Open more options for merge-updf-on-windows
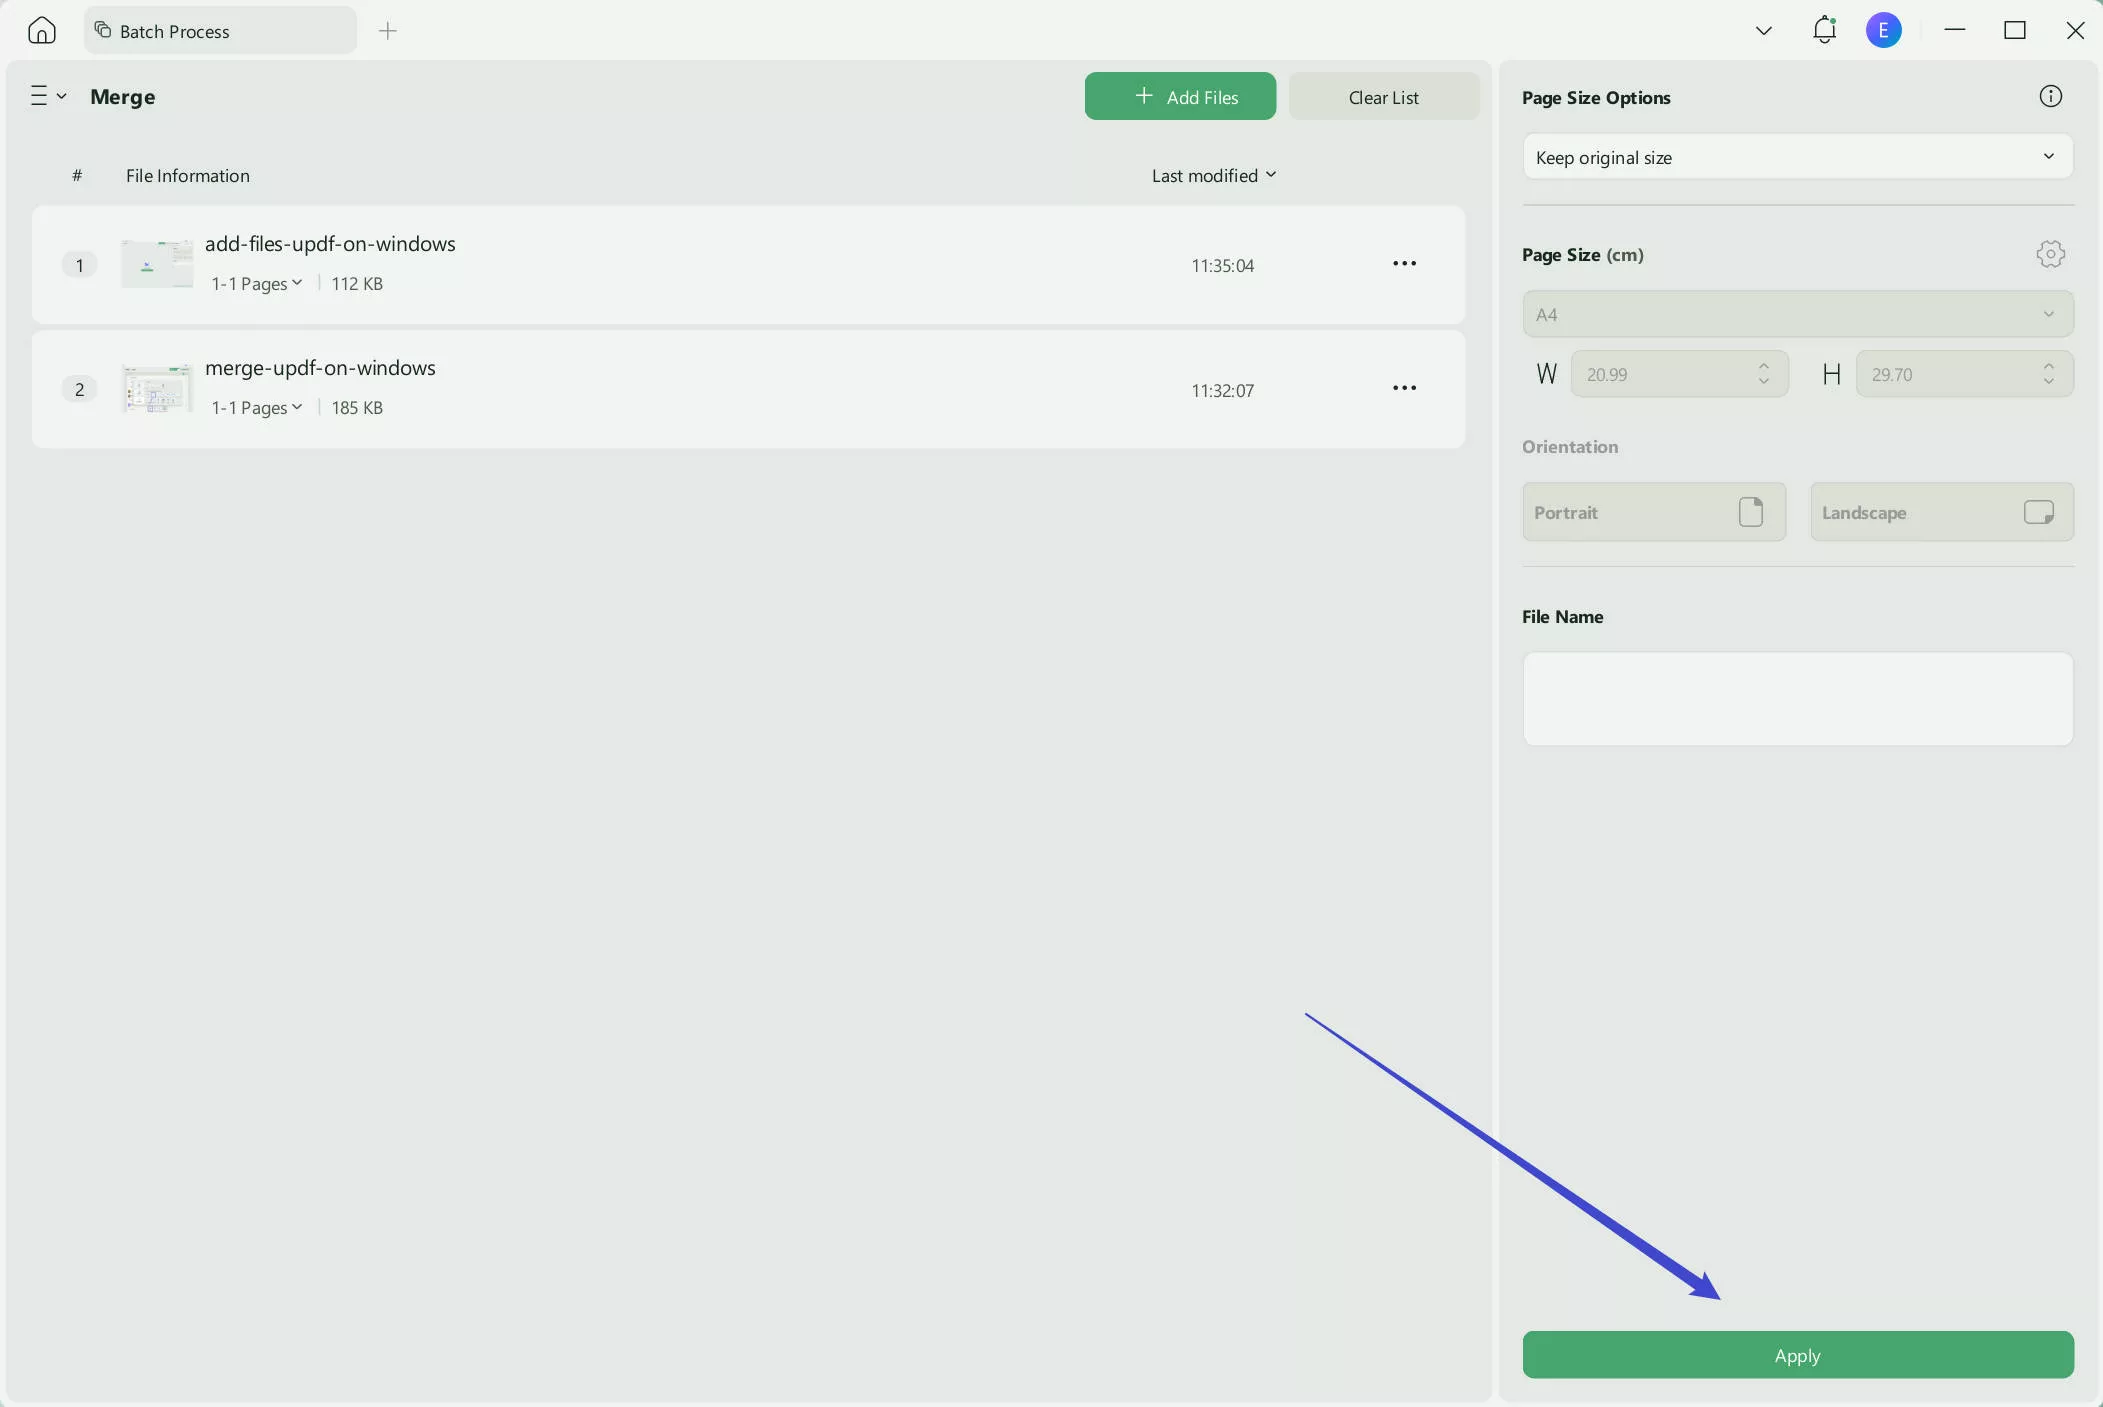Viewport: 2103px width, 1407px height. click(x=1404, y=388)
